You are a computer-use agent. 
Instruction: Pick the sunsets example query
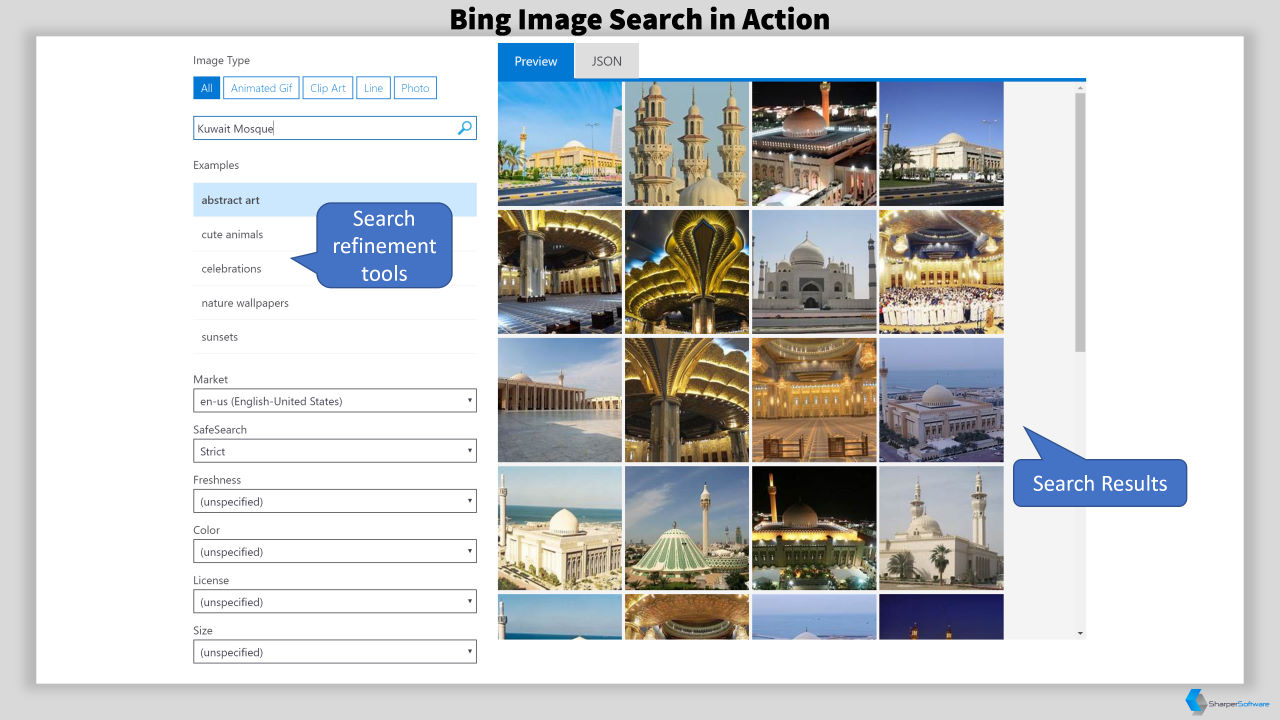point(335,337)
